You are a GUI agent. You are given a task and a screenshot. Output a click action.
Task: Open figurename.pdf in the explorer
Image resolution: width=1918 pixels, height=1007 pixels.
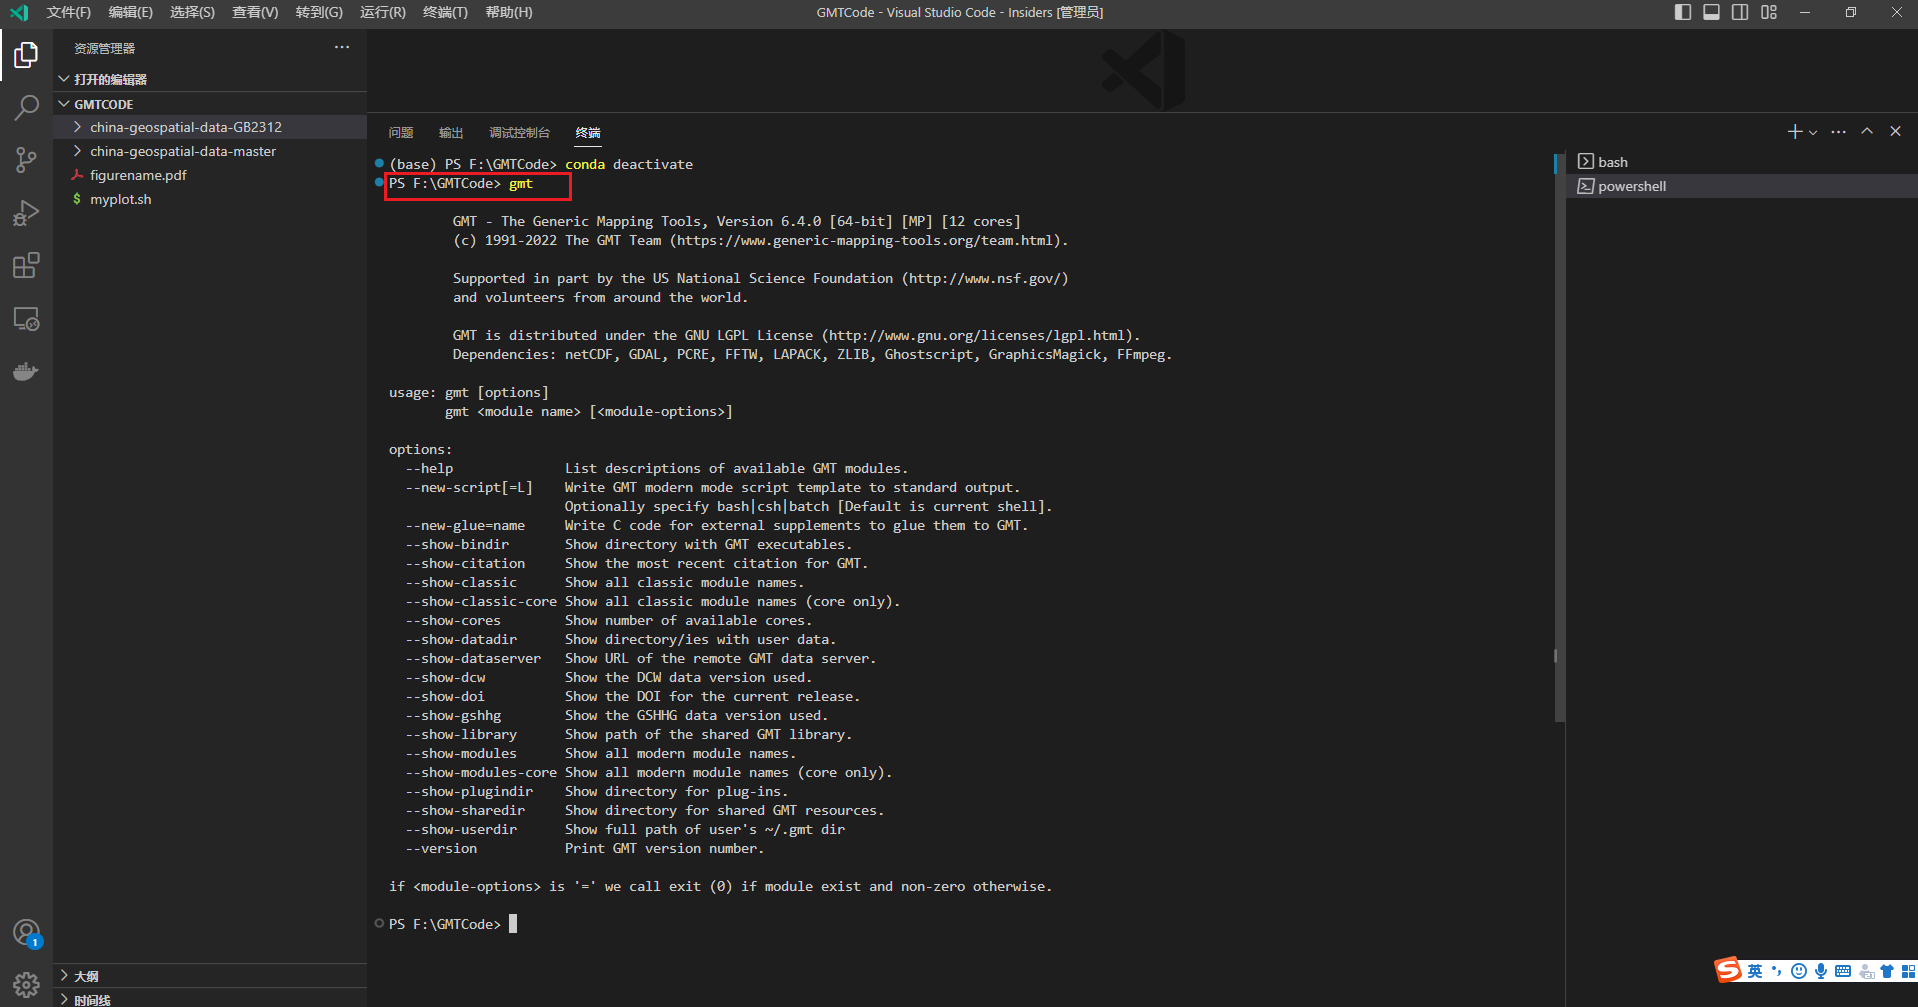210,175
